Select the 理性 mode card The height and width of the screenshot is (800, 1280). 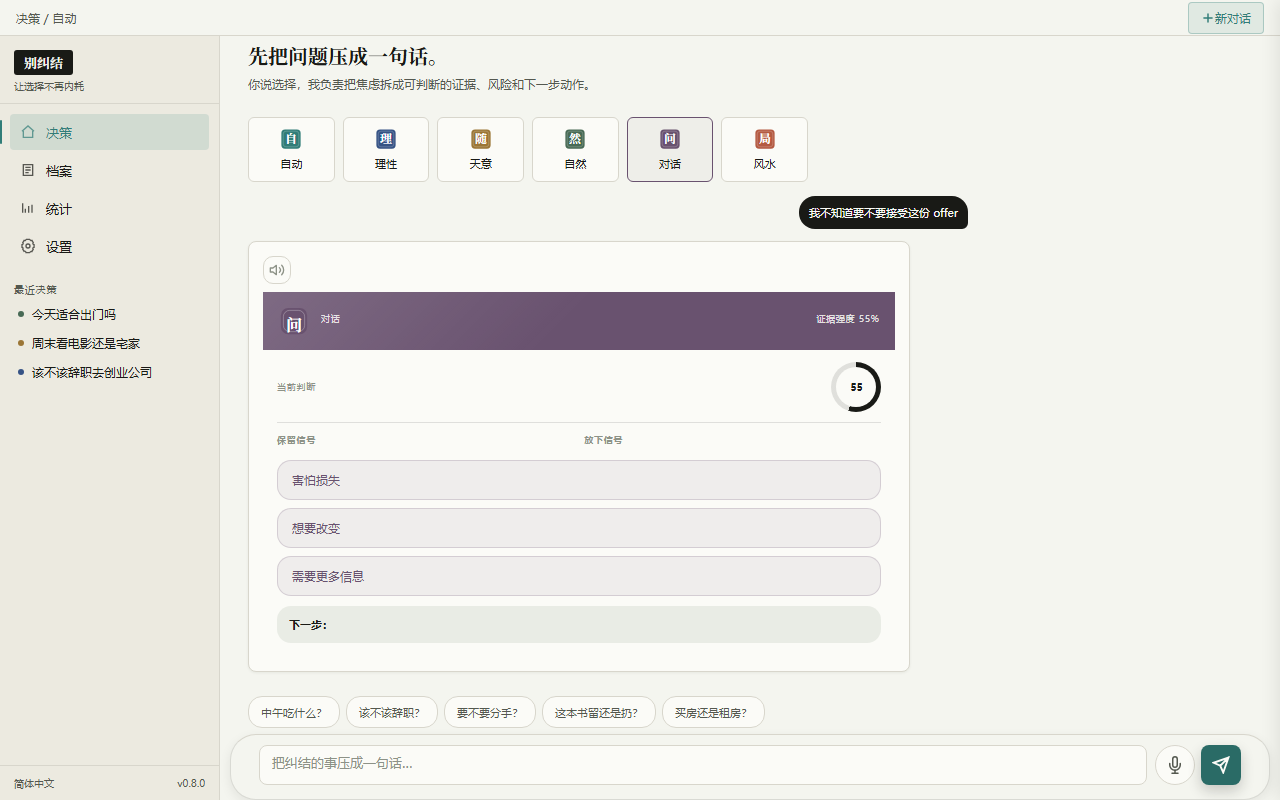386,150
